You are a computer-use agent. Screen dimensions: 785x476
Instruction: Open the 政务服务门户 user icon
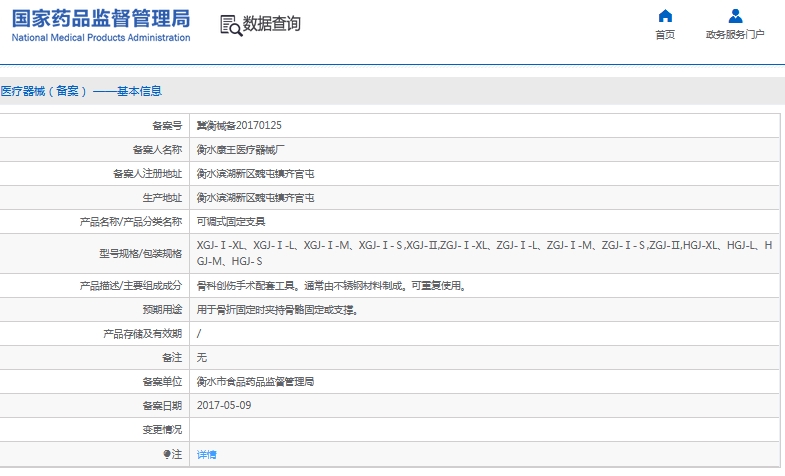[735, 16]
